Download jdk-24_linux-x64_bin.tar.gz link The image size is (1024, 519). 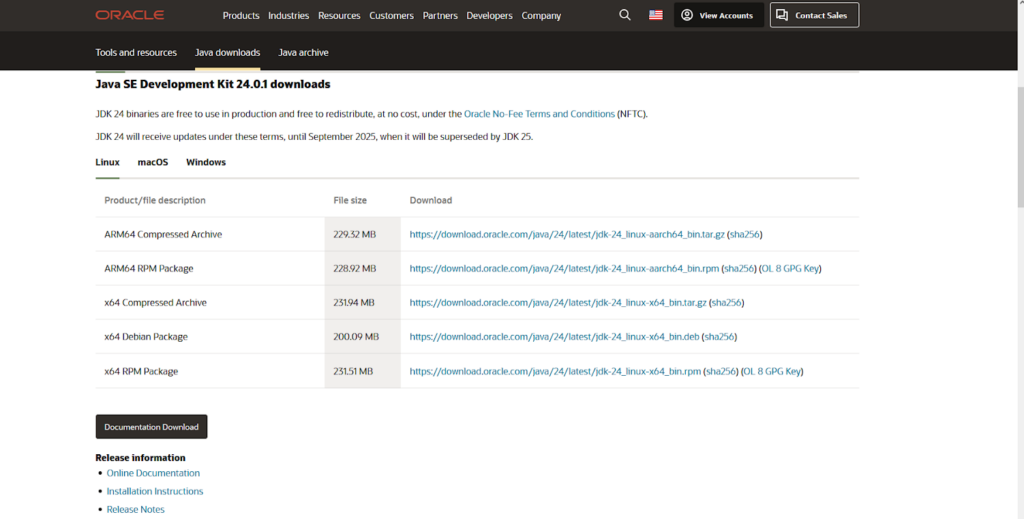point(558,303)
